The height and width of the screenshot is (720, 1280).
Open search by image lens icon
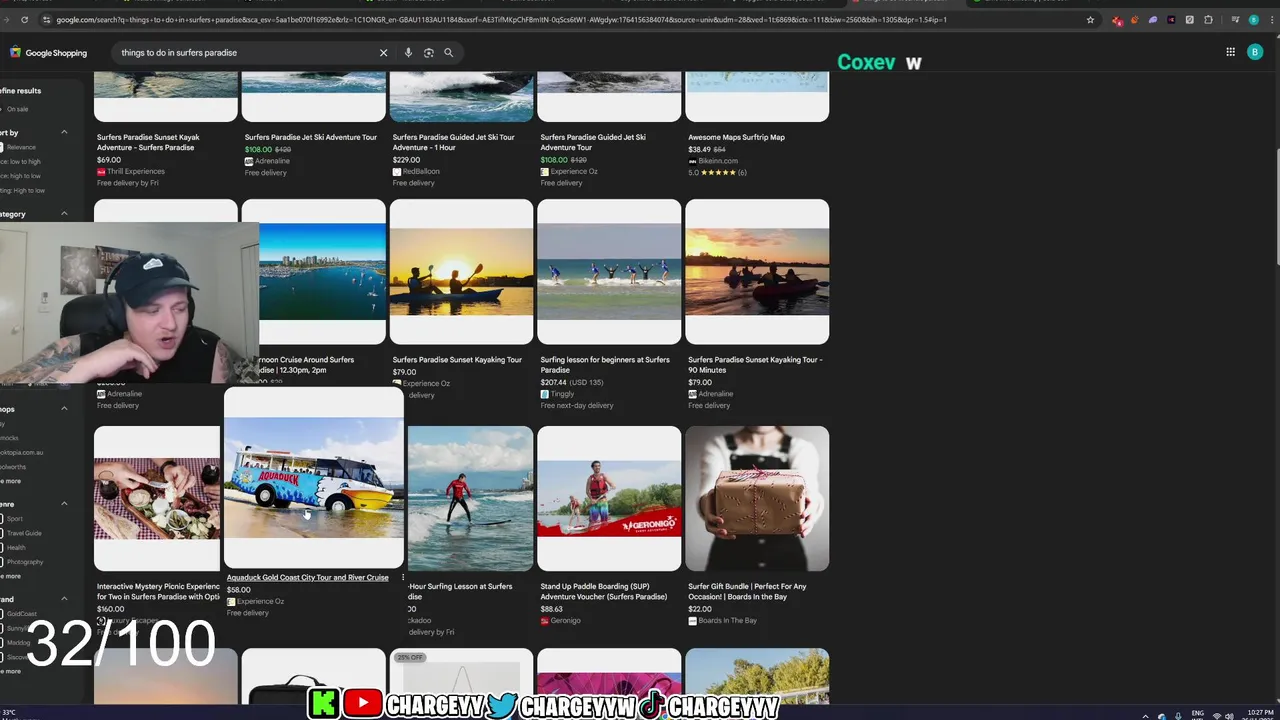[428, 53]
